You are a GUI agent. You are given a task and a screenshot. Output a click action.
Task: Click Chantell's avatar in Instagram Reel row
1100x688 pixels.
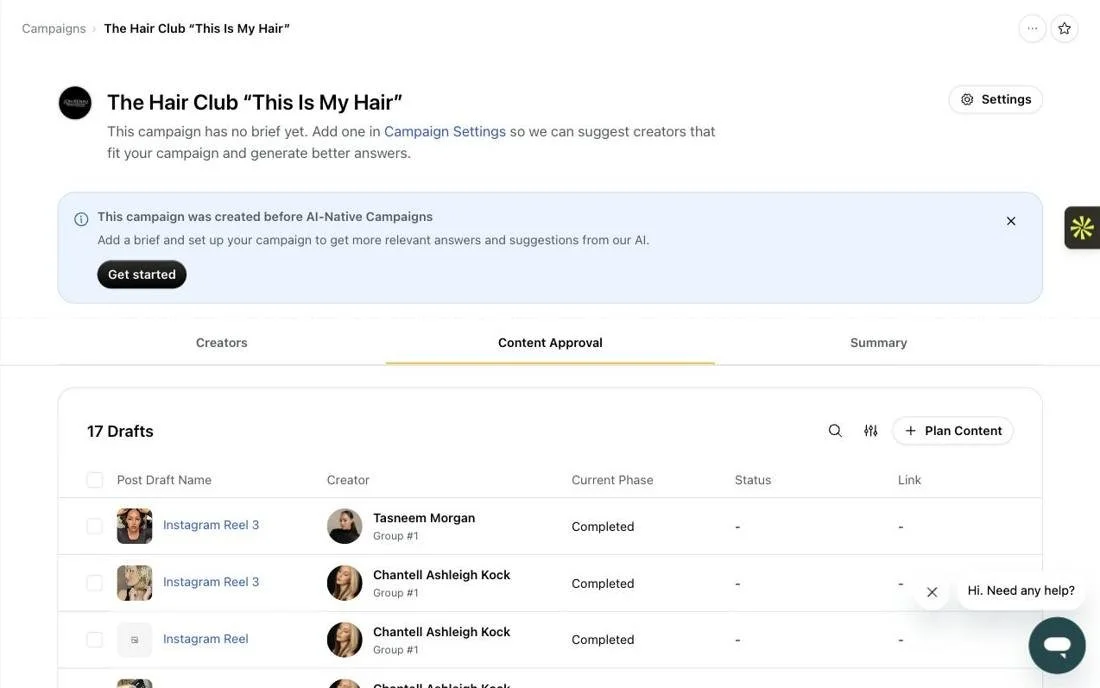(x=344, y=640)
